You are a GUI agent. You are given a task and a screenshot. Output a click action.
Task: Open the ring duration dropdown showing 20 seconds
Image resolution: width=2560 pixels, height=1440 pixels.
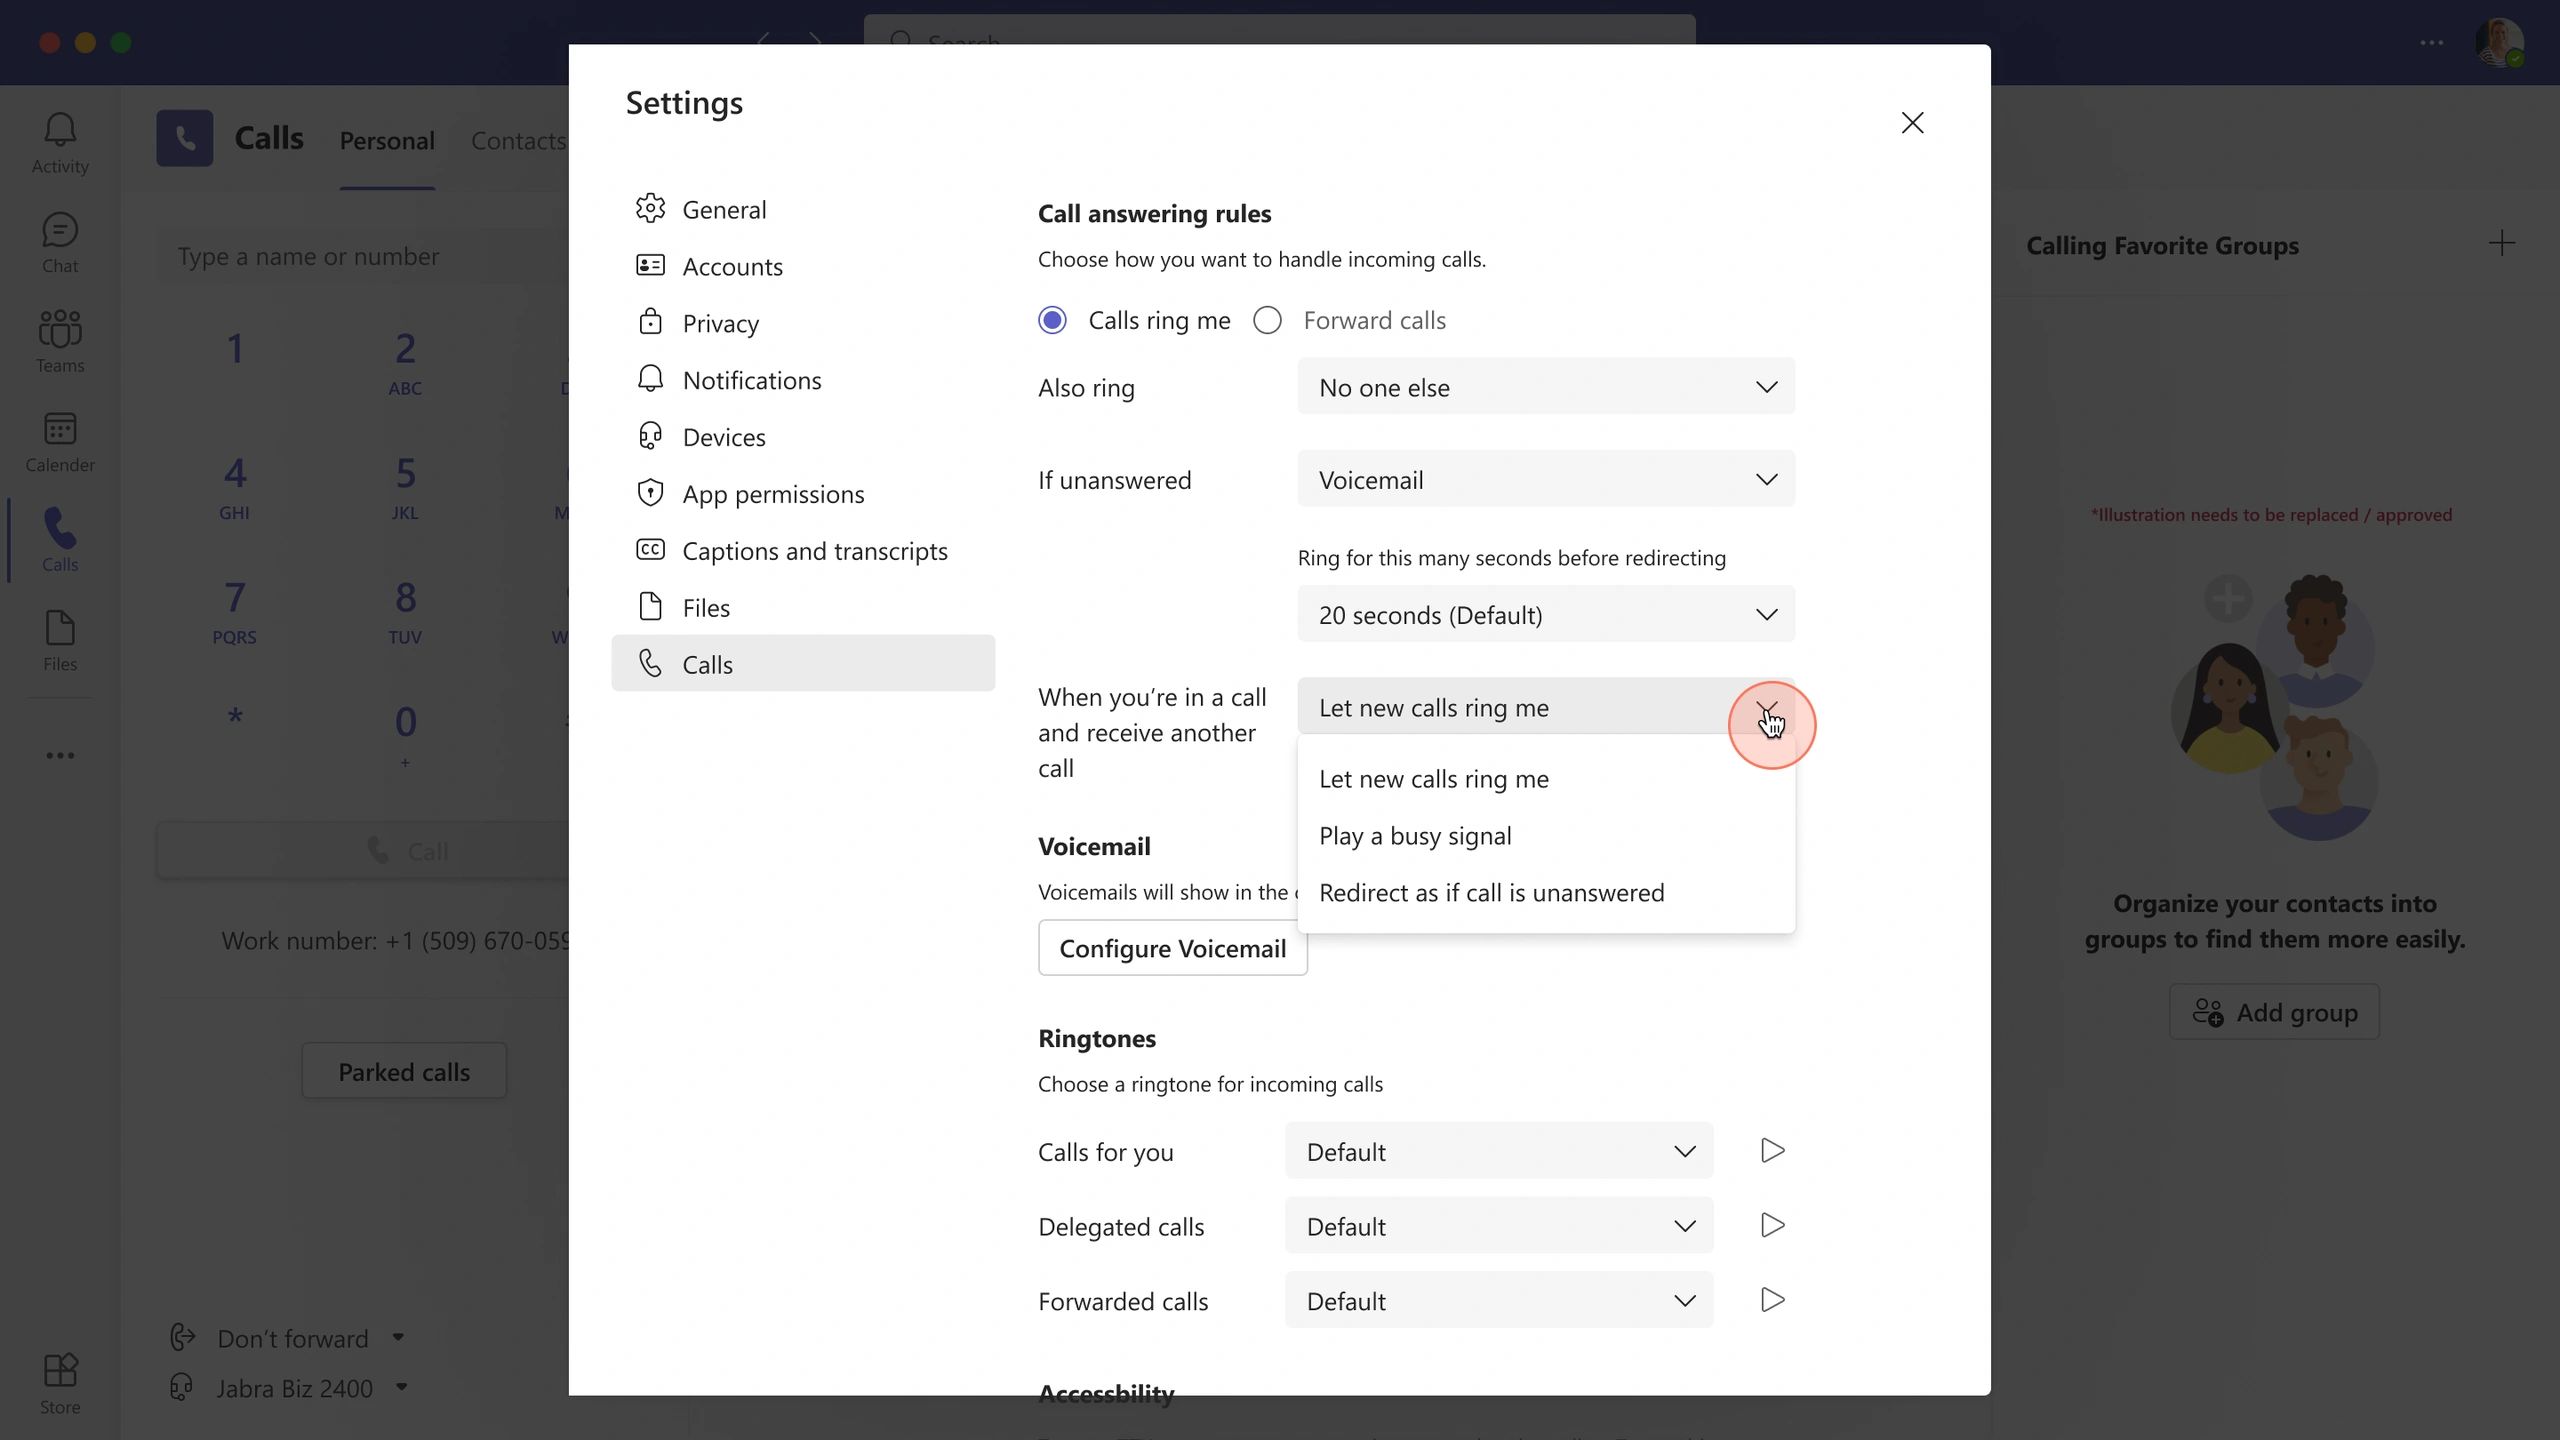point(1545,614)
